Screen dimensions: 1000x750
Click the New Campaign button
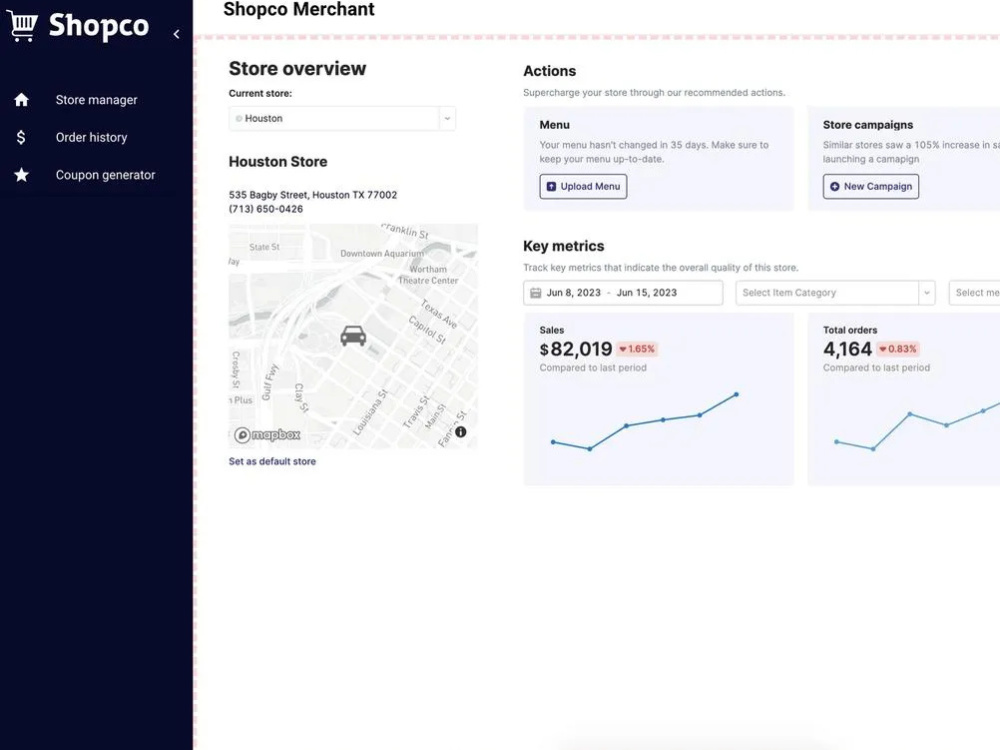coord(871,186)
